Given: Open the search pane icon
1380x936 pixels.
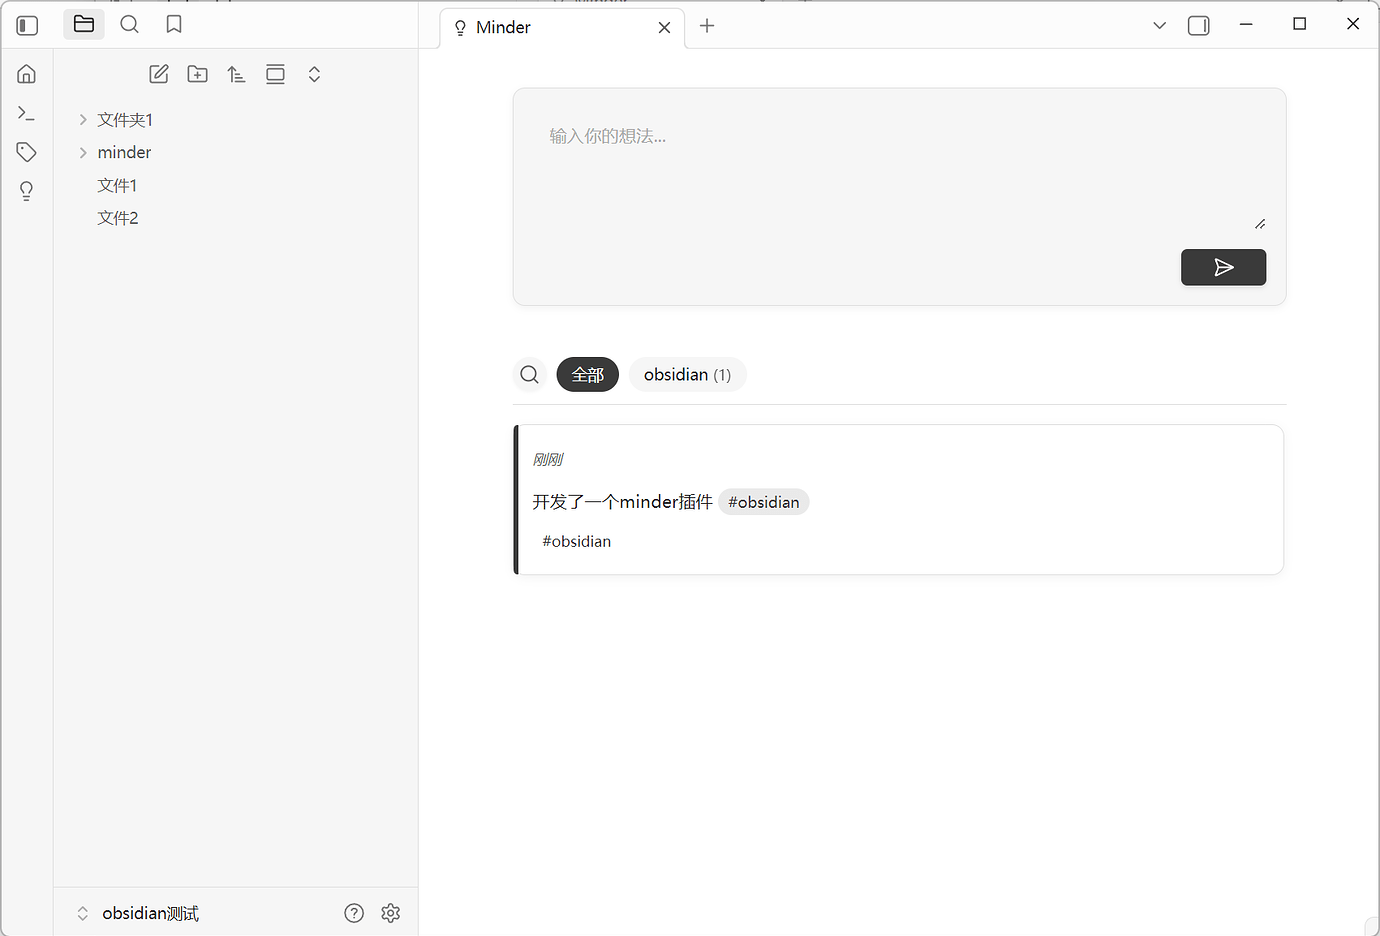Looking at the screenshot, I should pos(130,25).
